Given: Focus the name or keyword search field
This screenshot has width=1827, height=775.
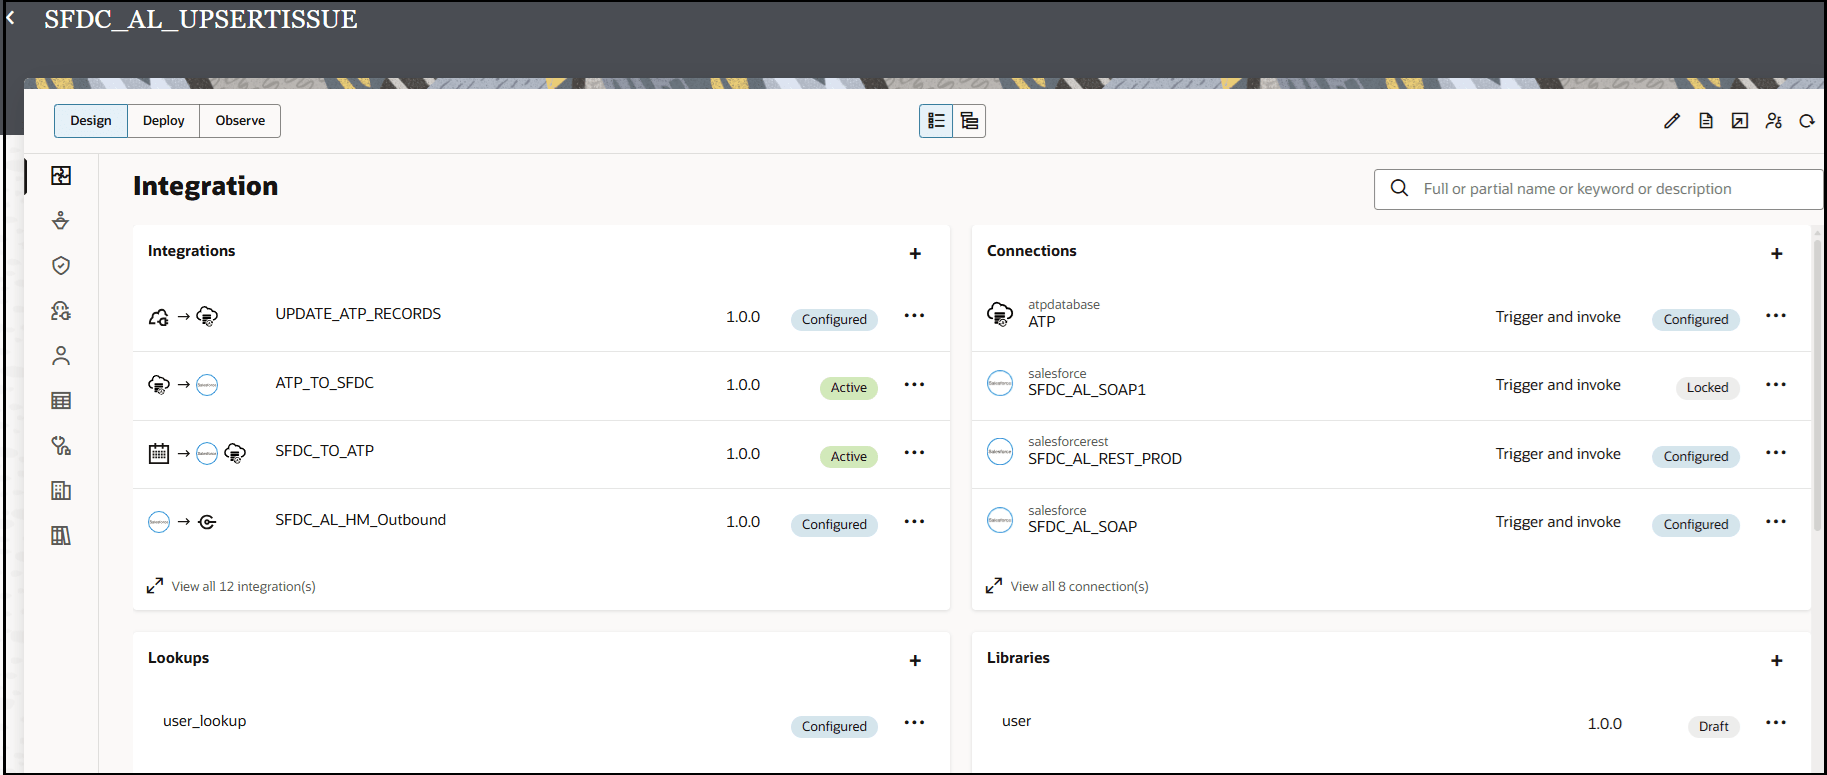Looking at the screenshot, I should 1598,189.
